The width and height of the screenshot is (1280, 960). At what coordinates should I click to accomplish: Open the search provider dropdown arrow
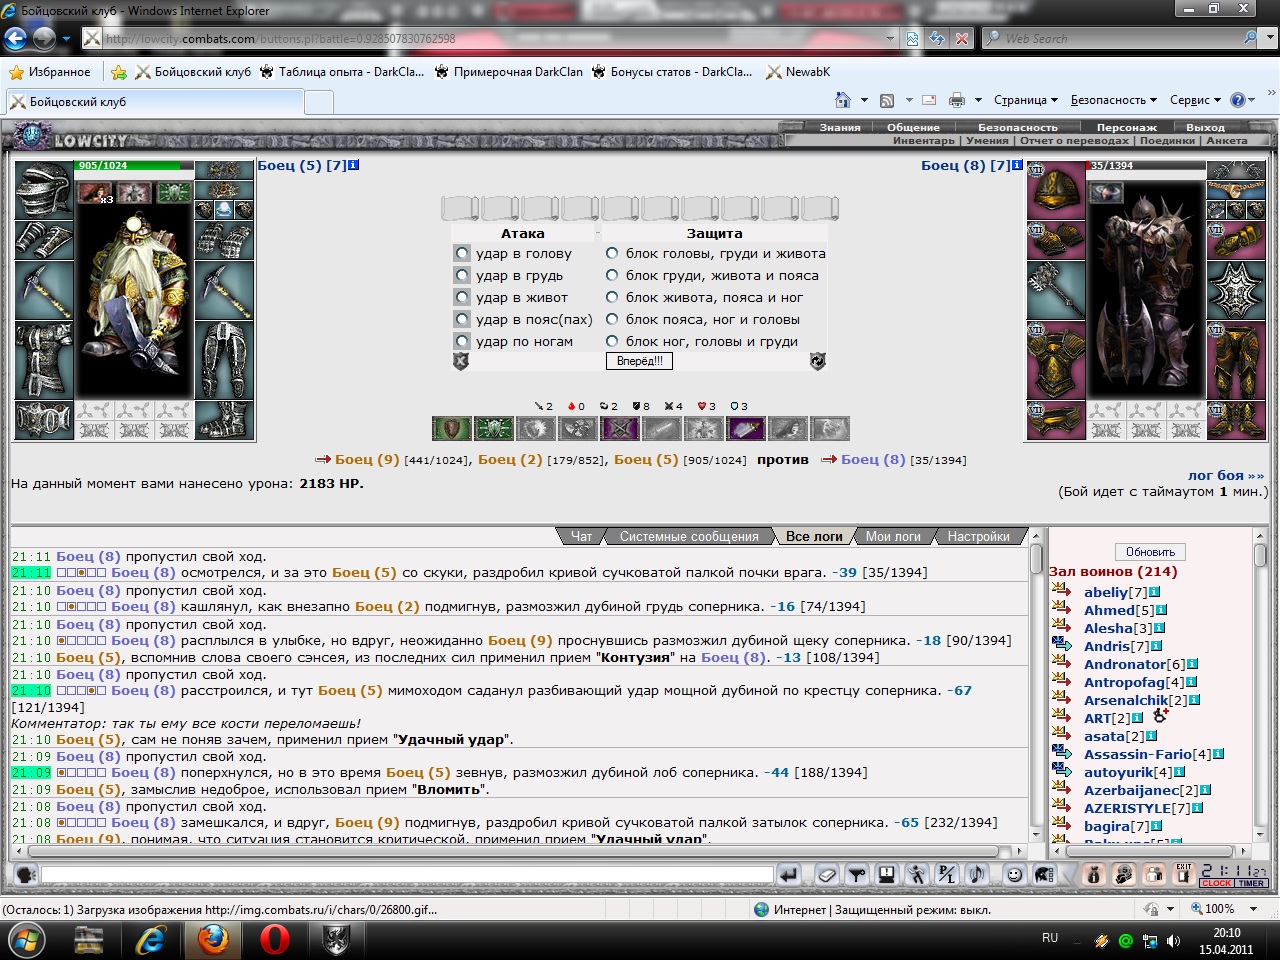[1269, 38]
